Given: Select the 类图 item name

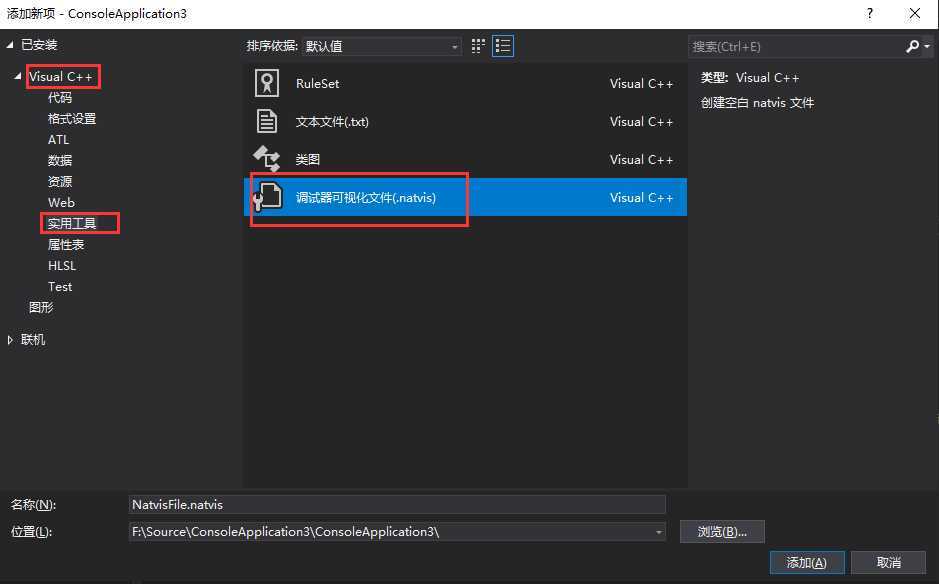Looking at the screenshot, I should click(x=308, y=159).
